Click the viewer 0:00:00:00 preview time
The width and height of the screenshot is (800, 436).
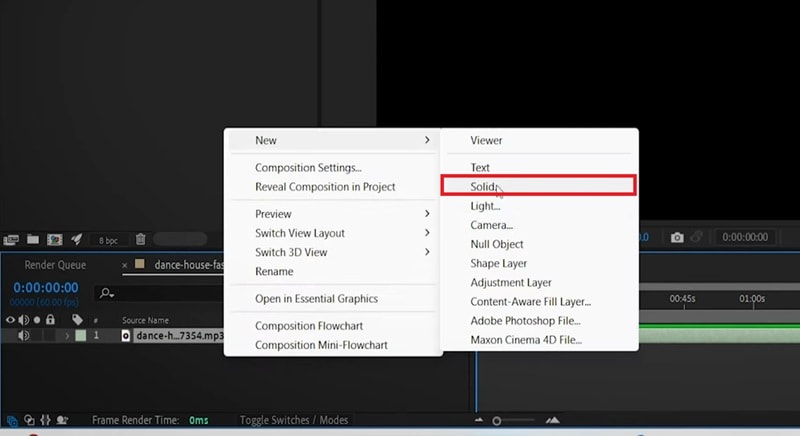[745, 237]
